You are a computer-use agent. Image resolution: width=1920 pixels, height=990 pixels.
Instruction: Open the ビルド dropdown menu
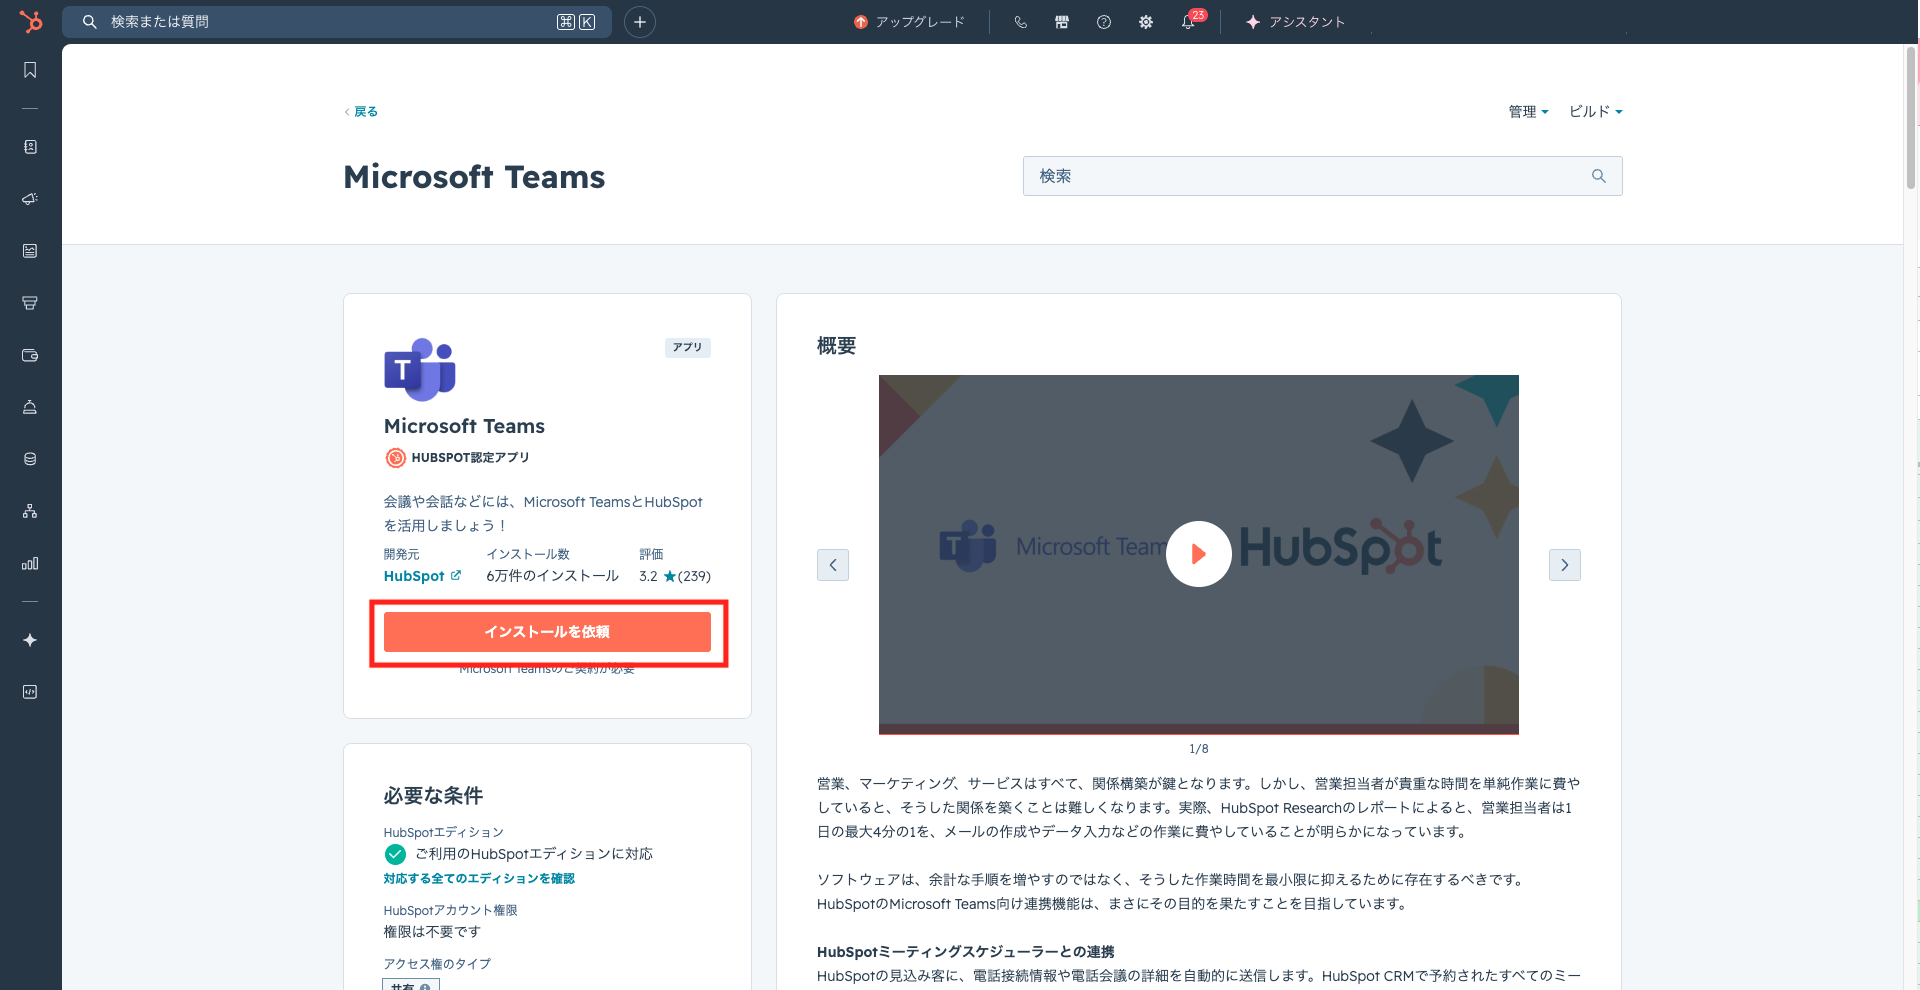coord(1595,112)
